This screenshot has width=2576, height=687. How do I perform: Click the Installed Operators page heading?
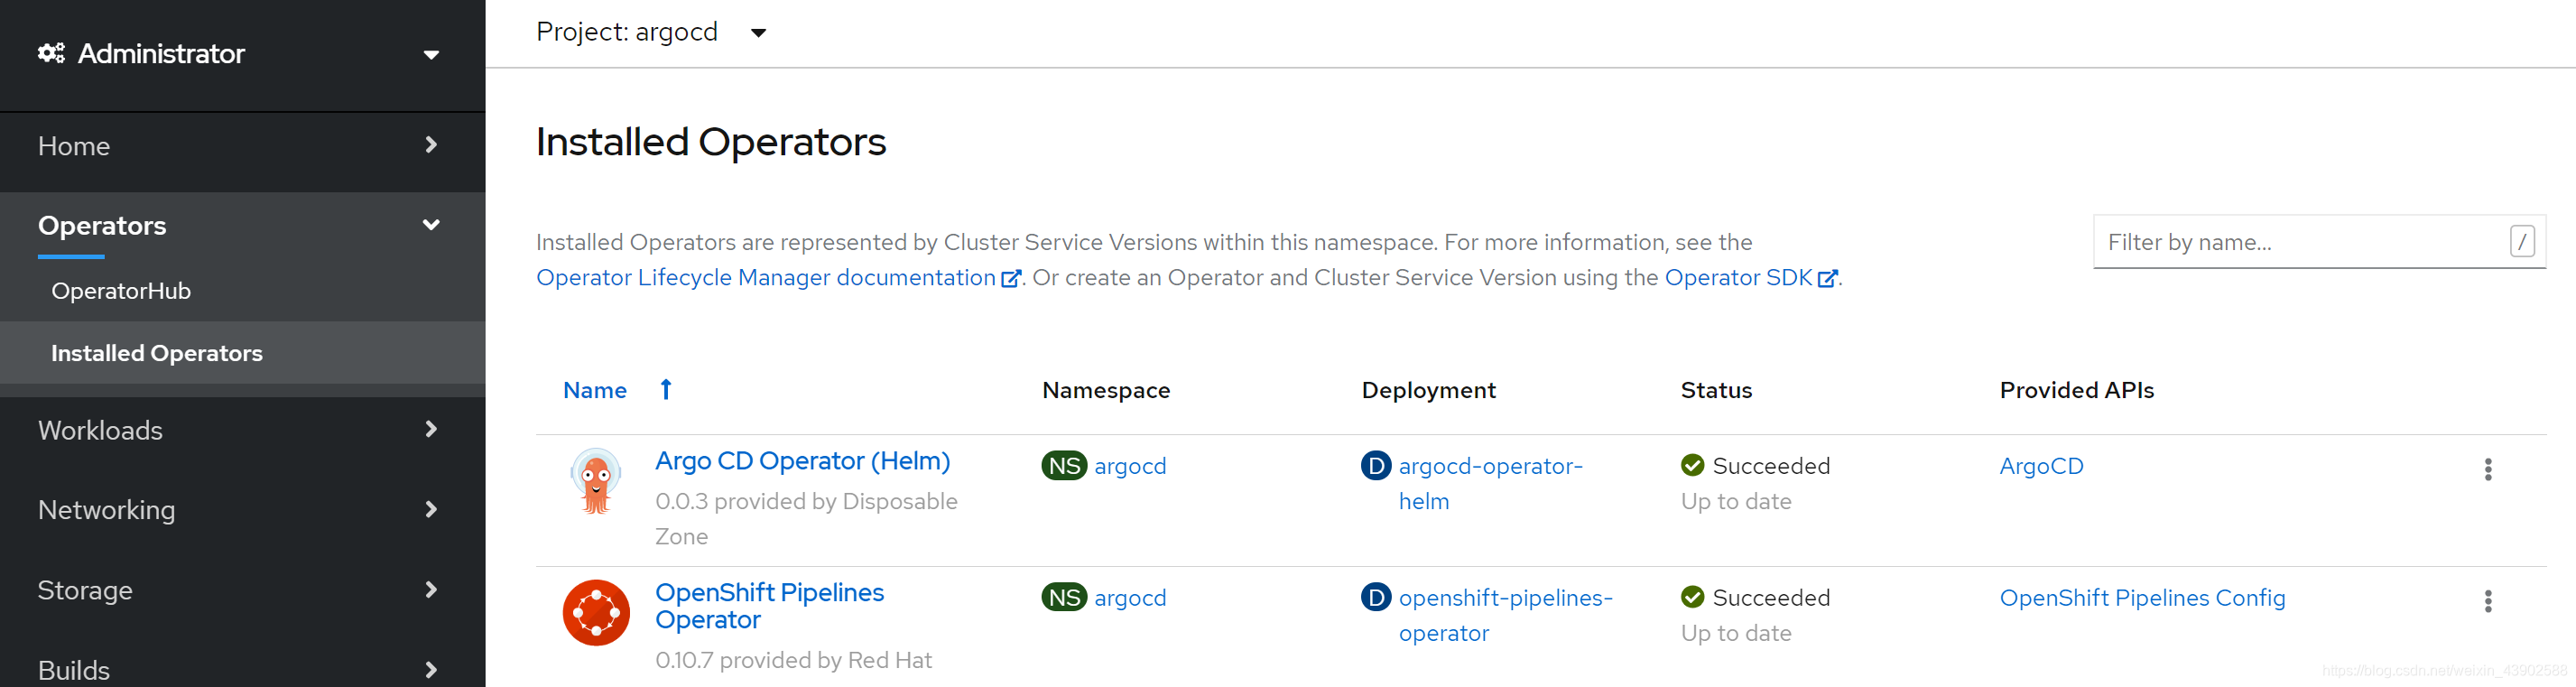(x=711, y=142)
